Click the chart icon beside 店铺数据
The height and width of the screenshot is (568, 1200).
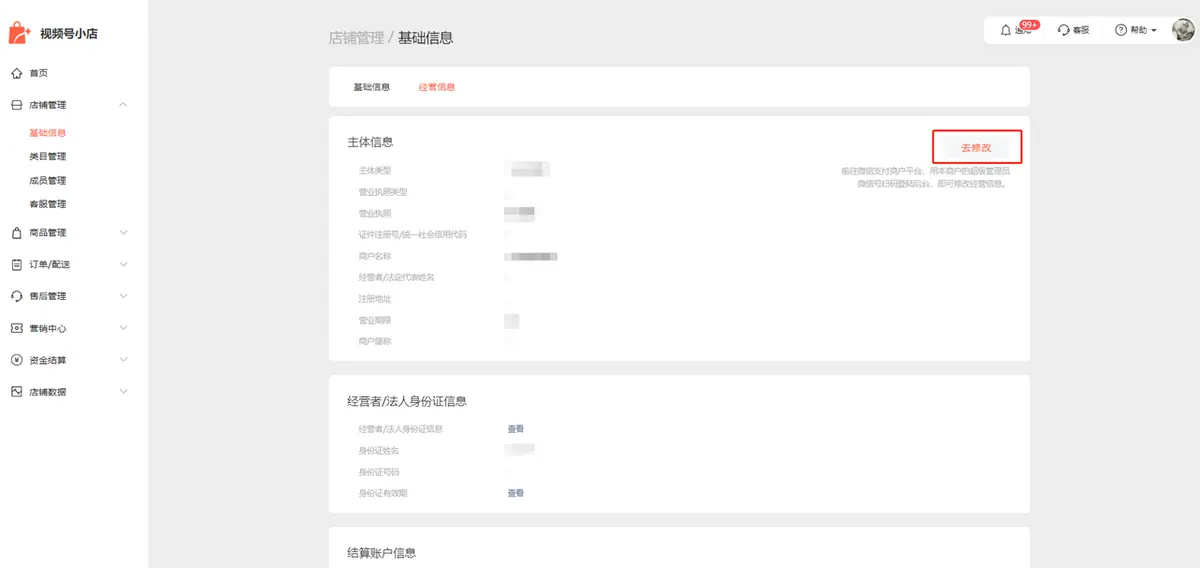pos(16,392)
